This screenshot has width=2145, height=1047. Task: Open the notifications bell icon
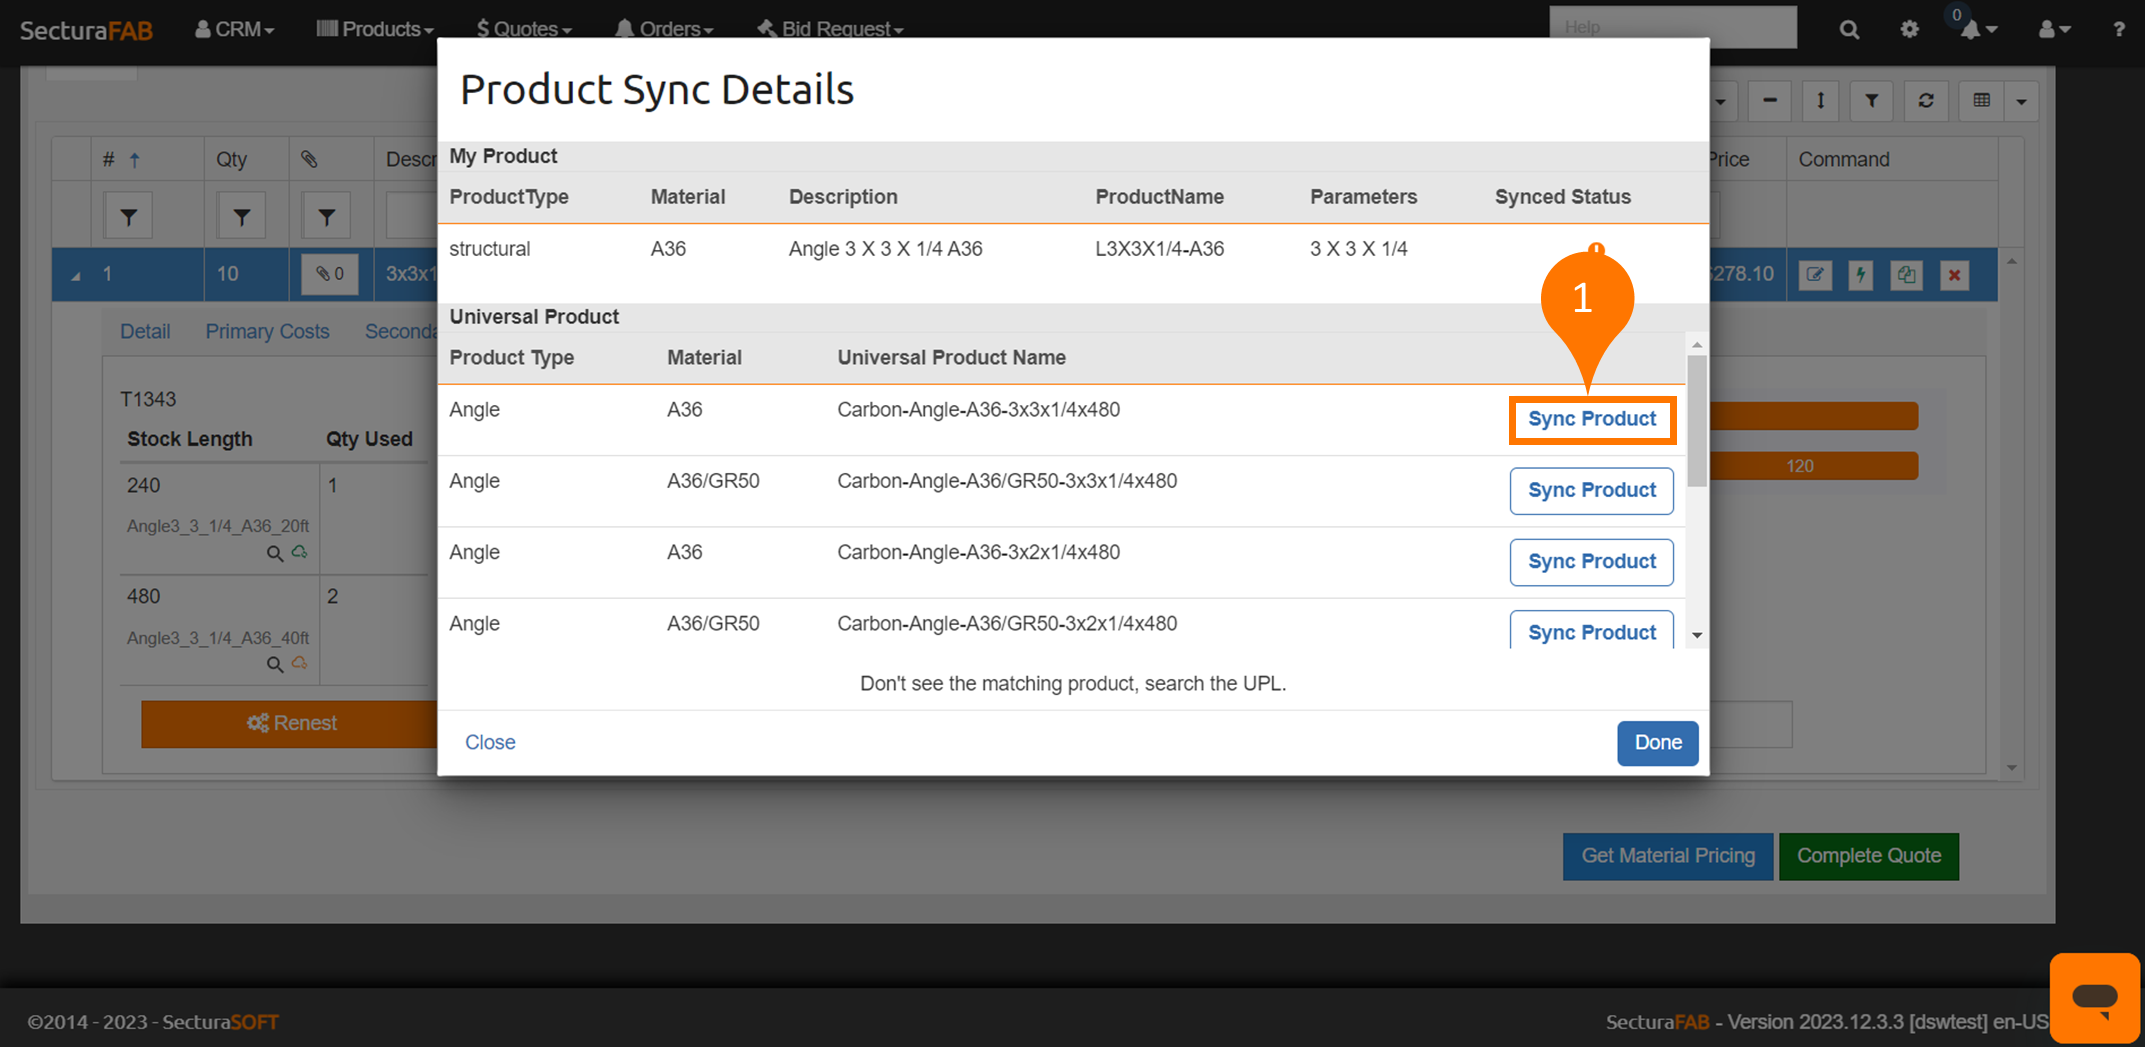coord(1971,30)
